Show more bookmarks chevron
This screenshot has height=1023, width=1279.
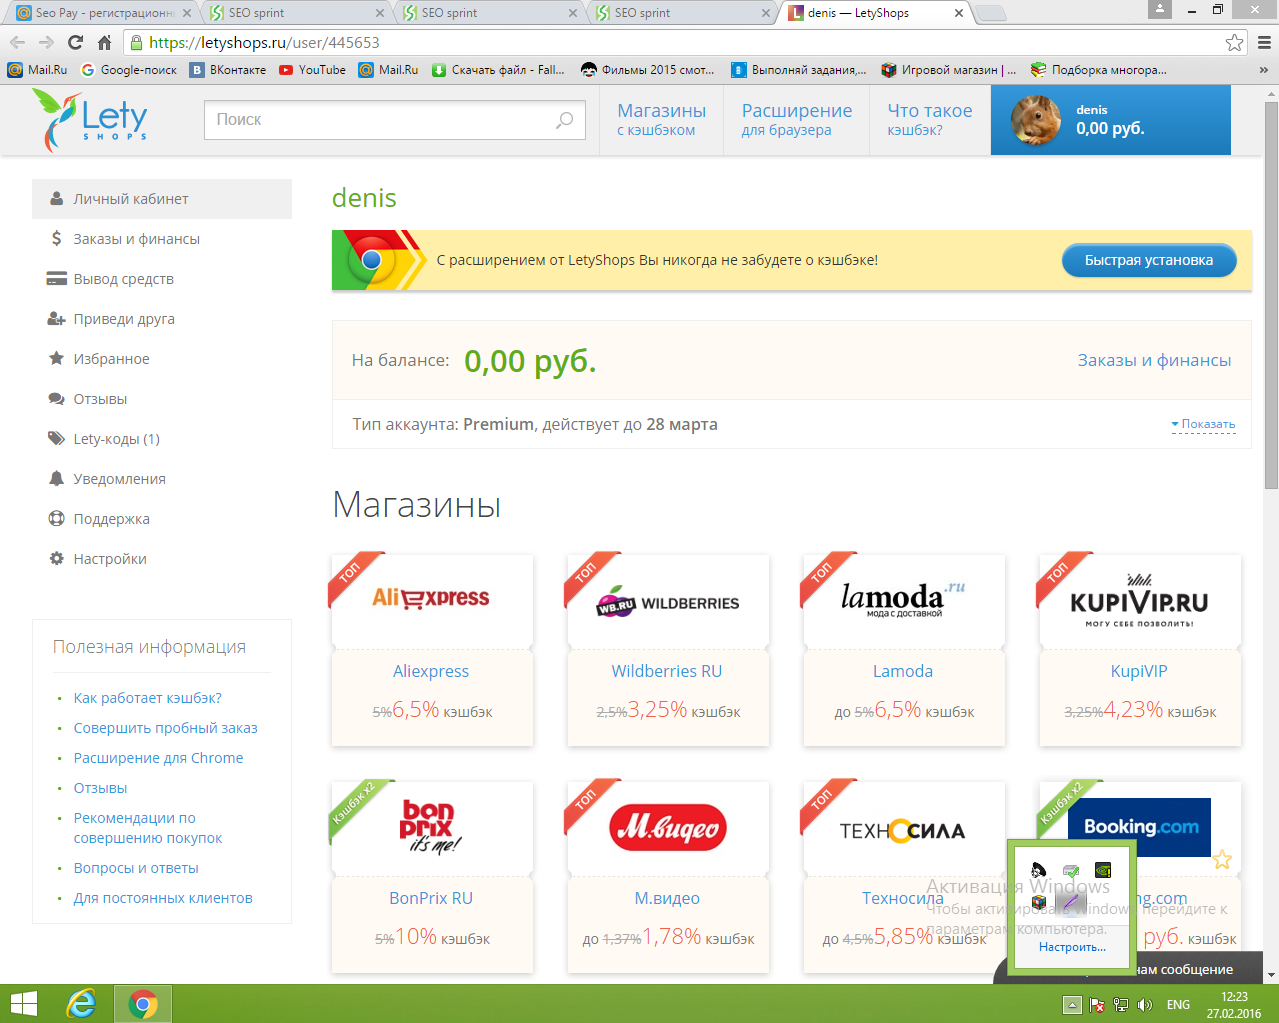pos(1264,70)
